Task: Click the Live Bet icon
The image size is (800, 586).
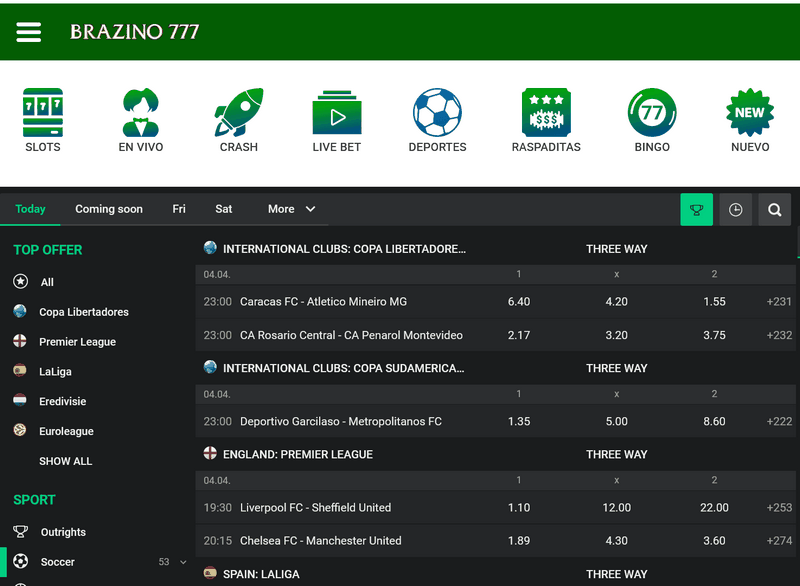Action: tap(336, 113)
